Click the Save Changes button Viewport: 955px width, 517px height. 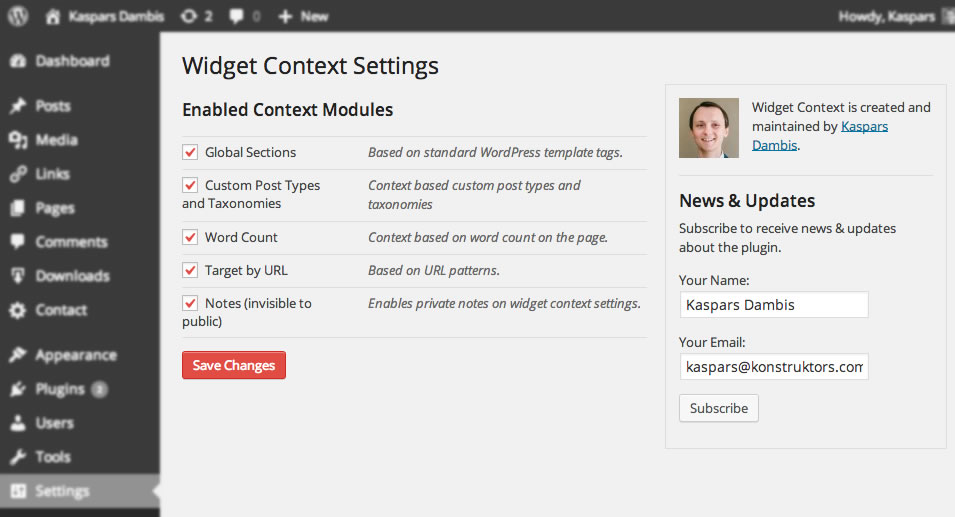[x=234, y=365]
